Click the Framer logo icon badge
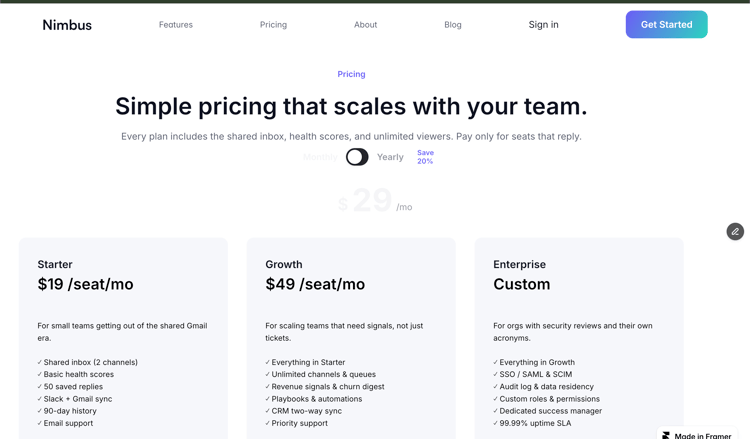The height and width of the screenshot is (439, 750). pos(666,436)
